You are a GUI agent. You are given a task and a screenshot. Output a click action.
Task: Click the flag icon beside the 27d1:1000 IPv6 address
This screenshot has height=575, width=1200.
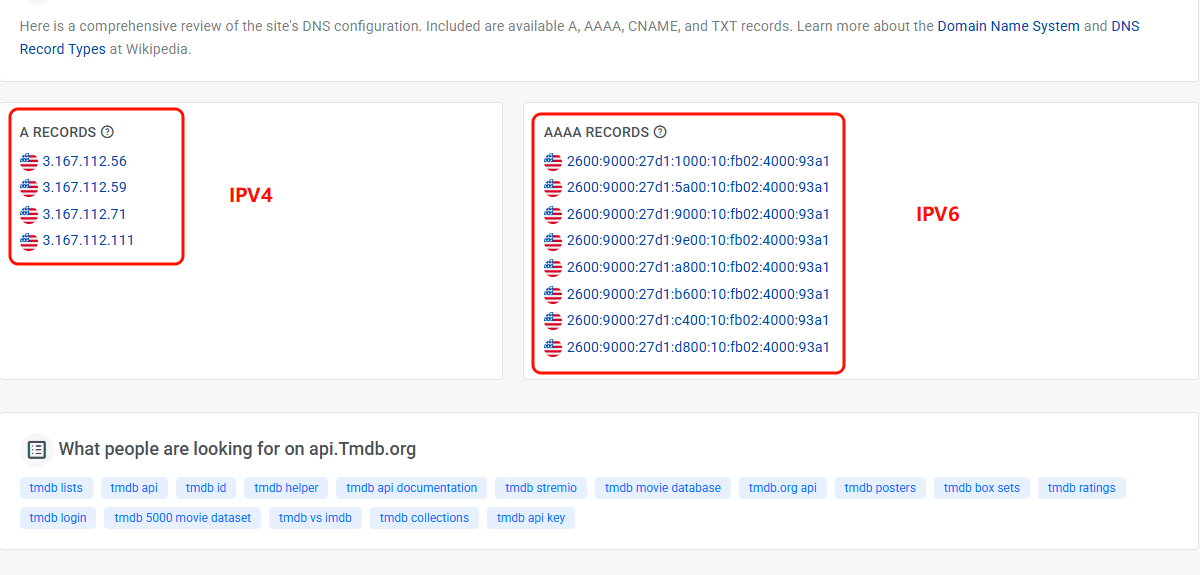pyautogui.click(x=553, y=161)
